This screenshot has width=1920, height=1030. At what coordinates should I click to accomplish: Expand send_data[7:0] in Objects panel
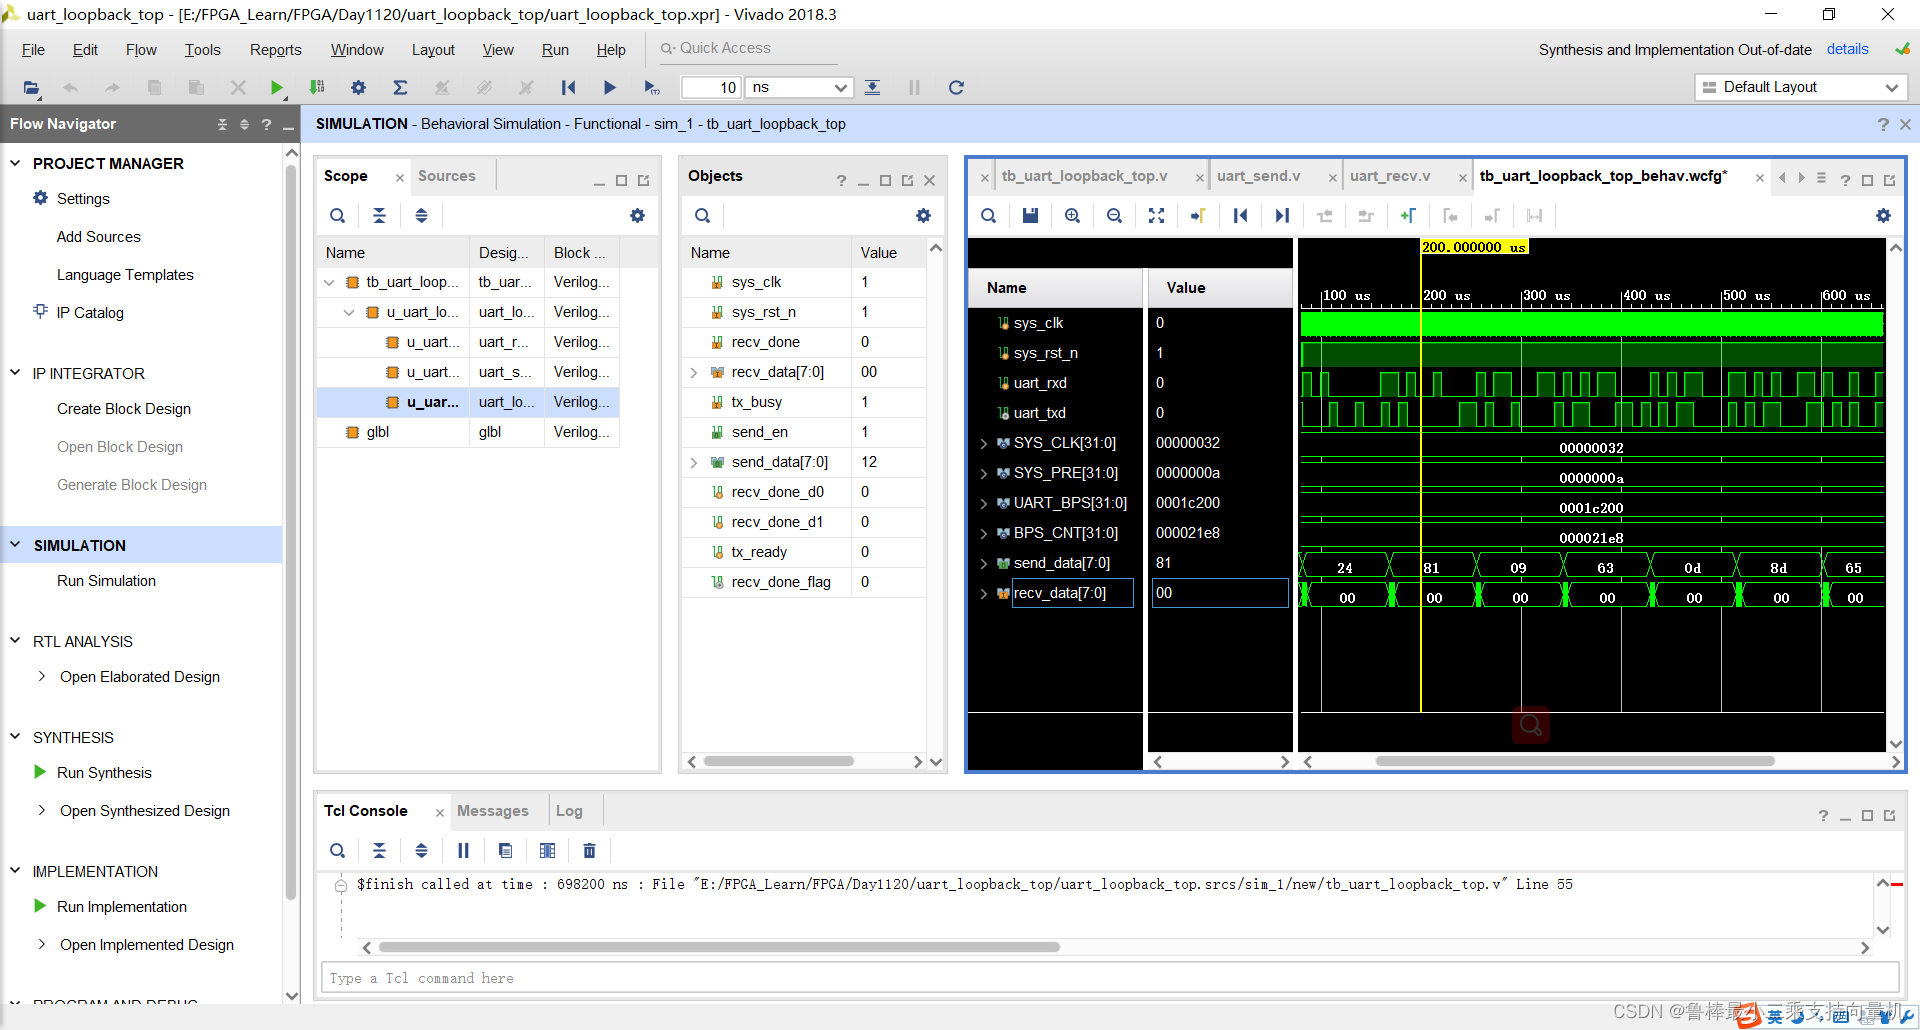click(694, 463)
